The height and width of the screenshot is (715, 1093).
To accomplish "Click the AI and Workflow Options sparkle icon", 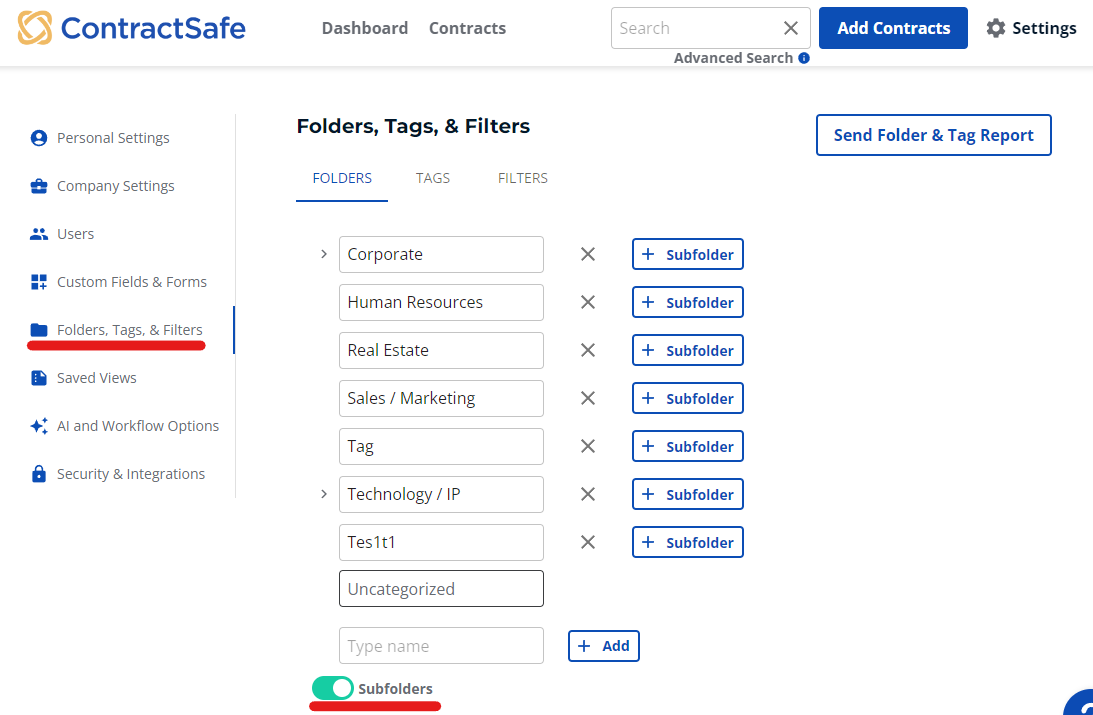I will (38, 426).
